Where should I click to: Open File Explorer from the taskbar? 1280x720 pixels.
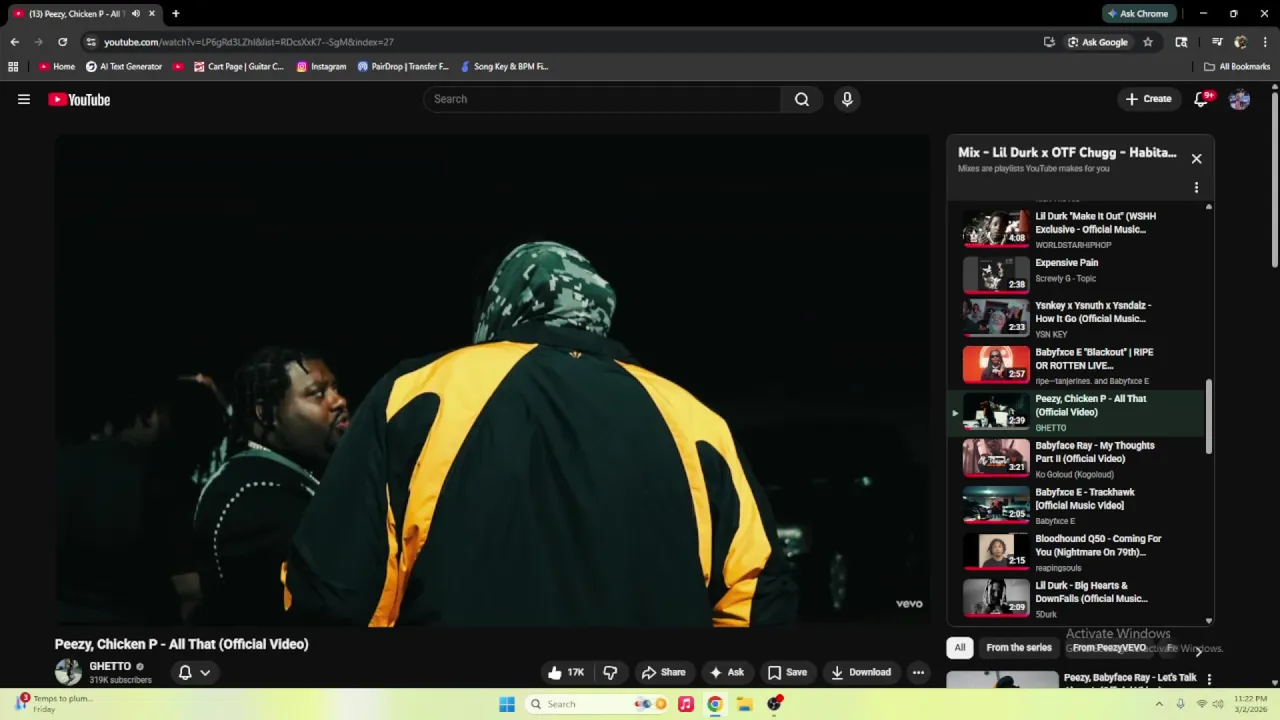coord(744,704)
